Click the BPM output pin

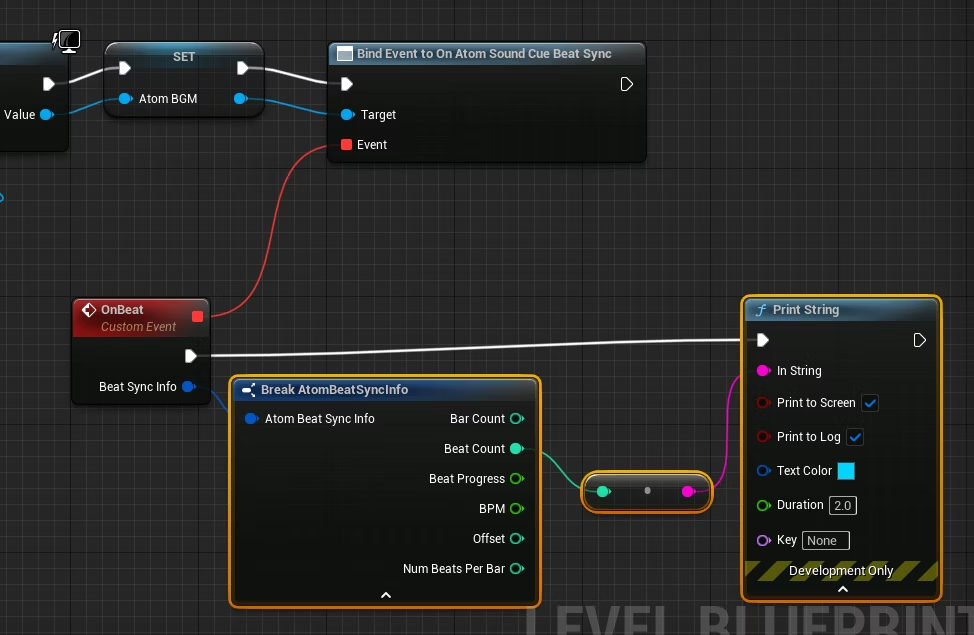click(x=516, y=509)
